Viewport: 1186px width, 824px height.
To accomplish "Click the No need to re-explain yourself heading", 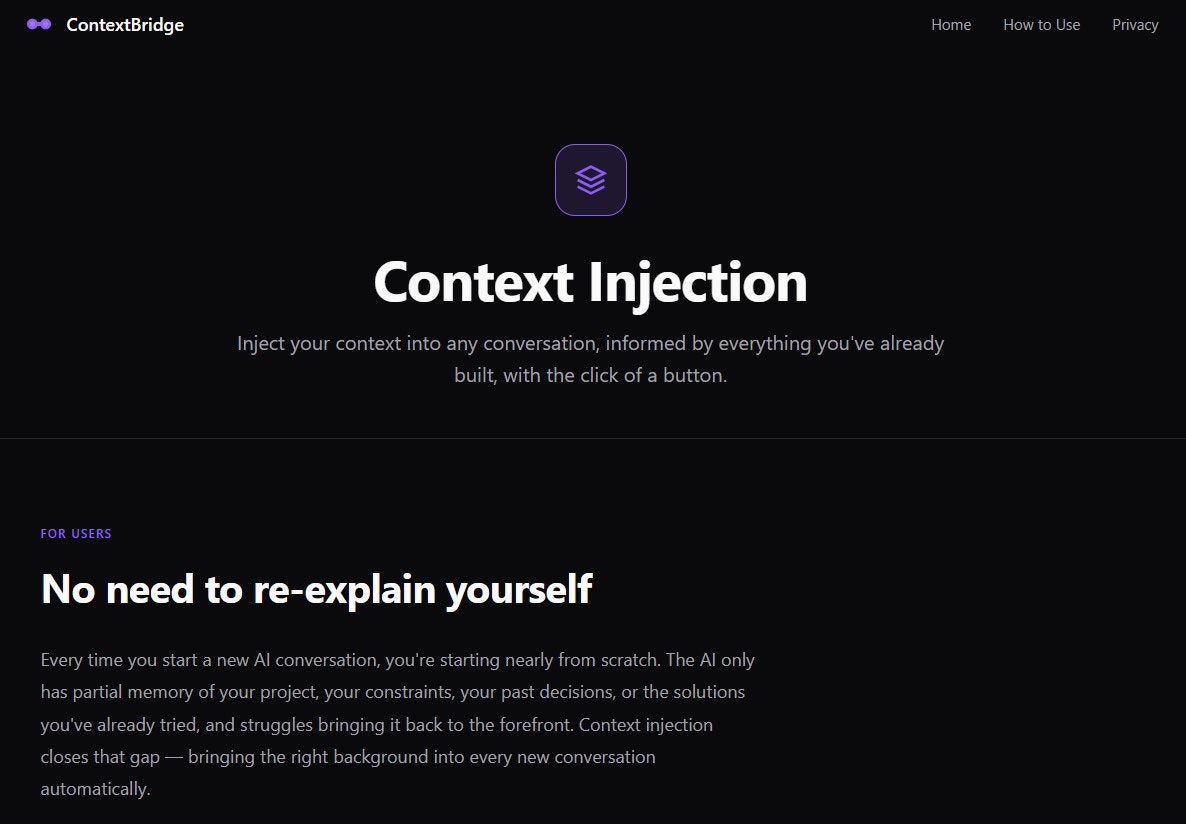I will point(316,589).
